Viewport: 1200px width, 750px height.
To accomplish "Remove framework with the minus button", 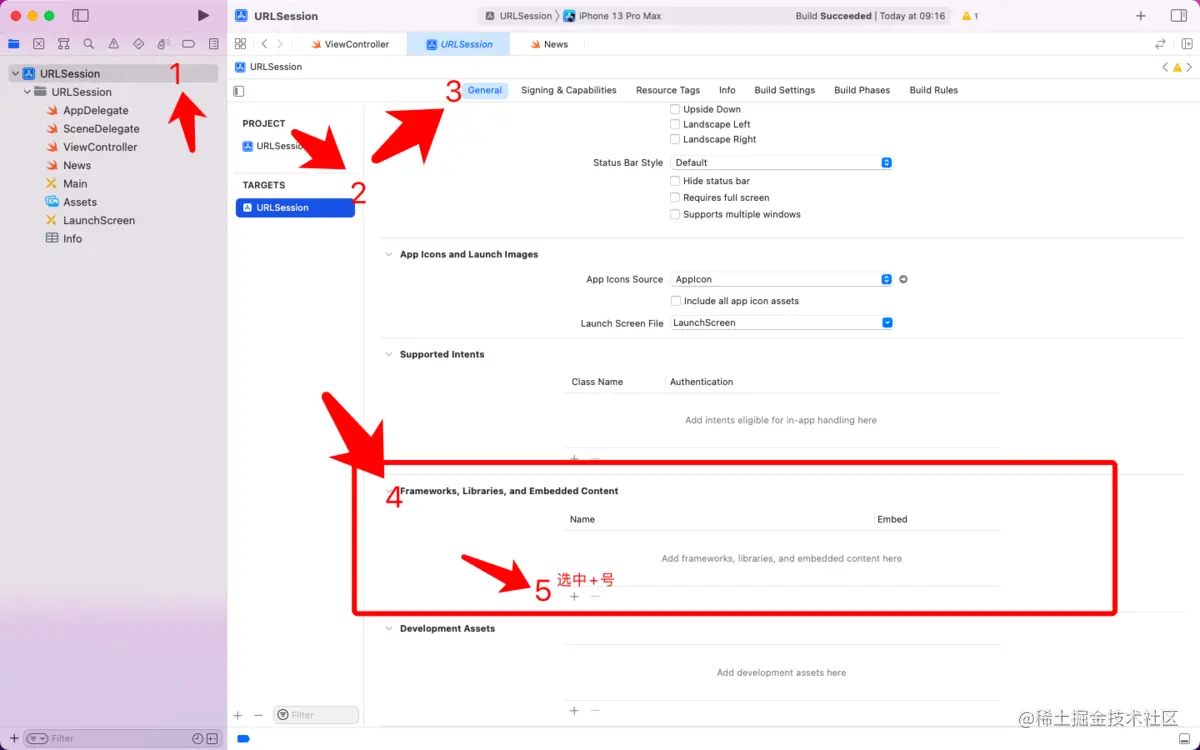I will coord(595,596).
